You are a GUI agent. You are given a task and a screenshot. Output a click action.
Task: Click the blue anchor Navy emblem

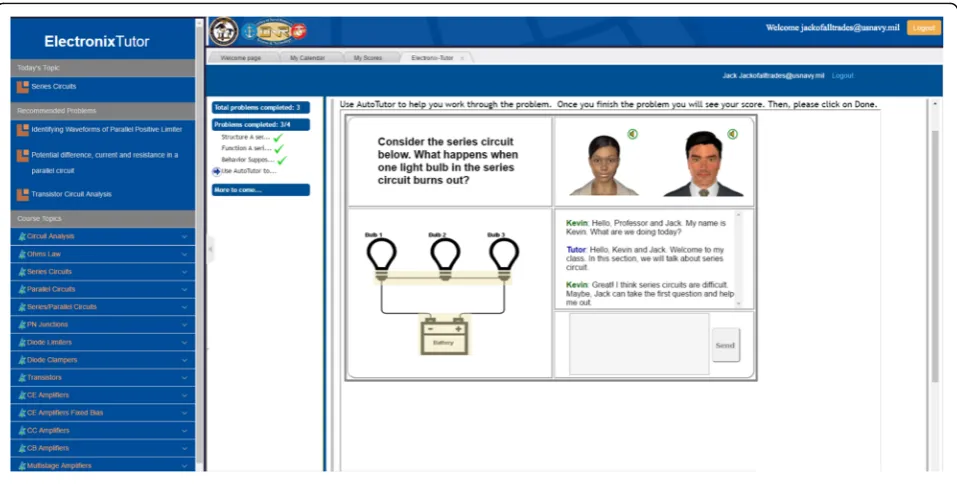(248, 32)
